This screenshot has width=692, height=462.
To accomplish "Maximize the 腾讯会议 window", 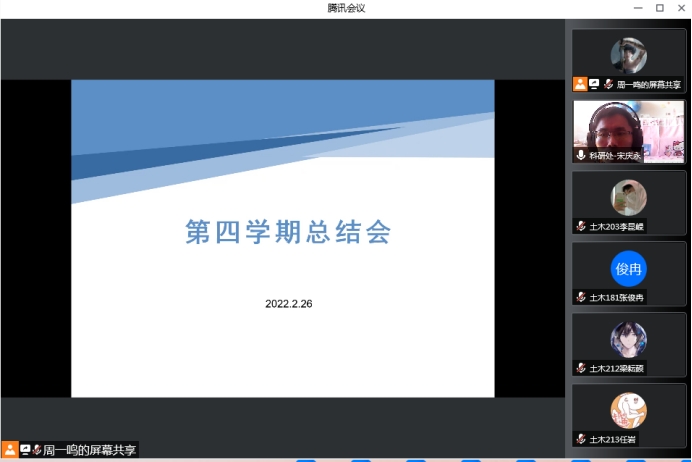I will 659,8.
